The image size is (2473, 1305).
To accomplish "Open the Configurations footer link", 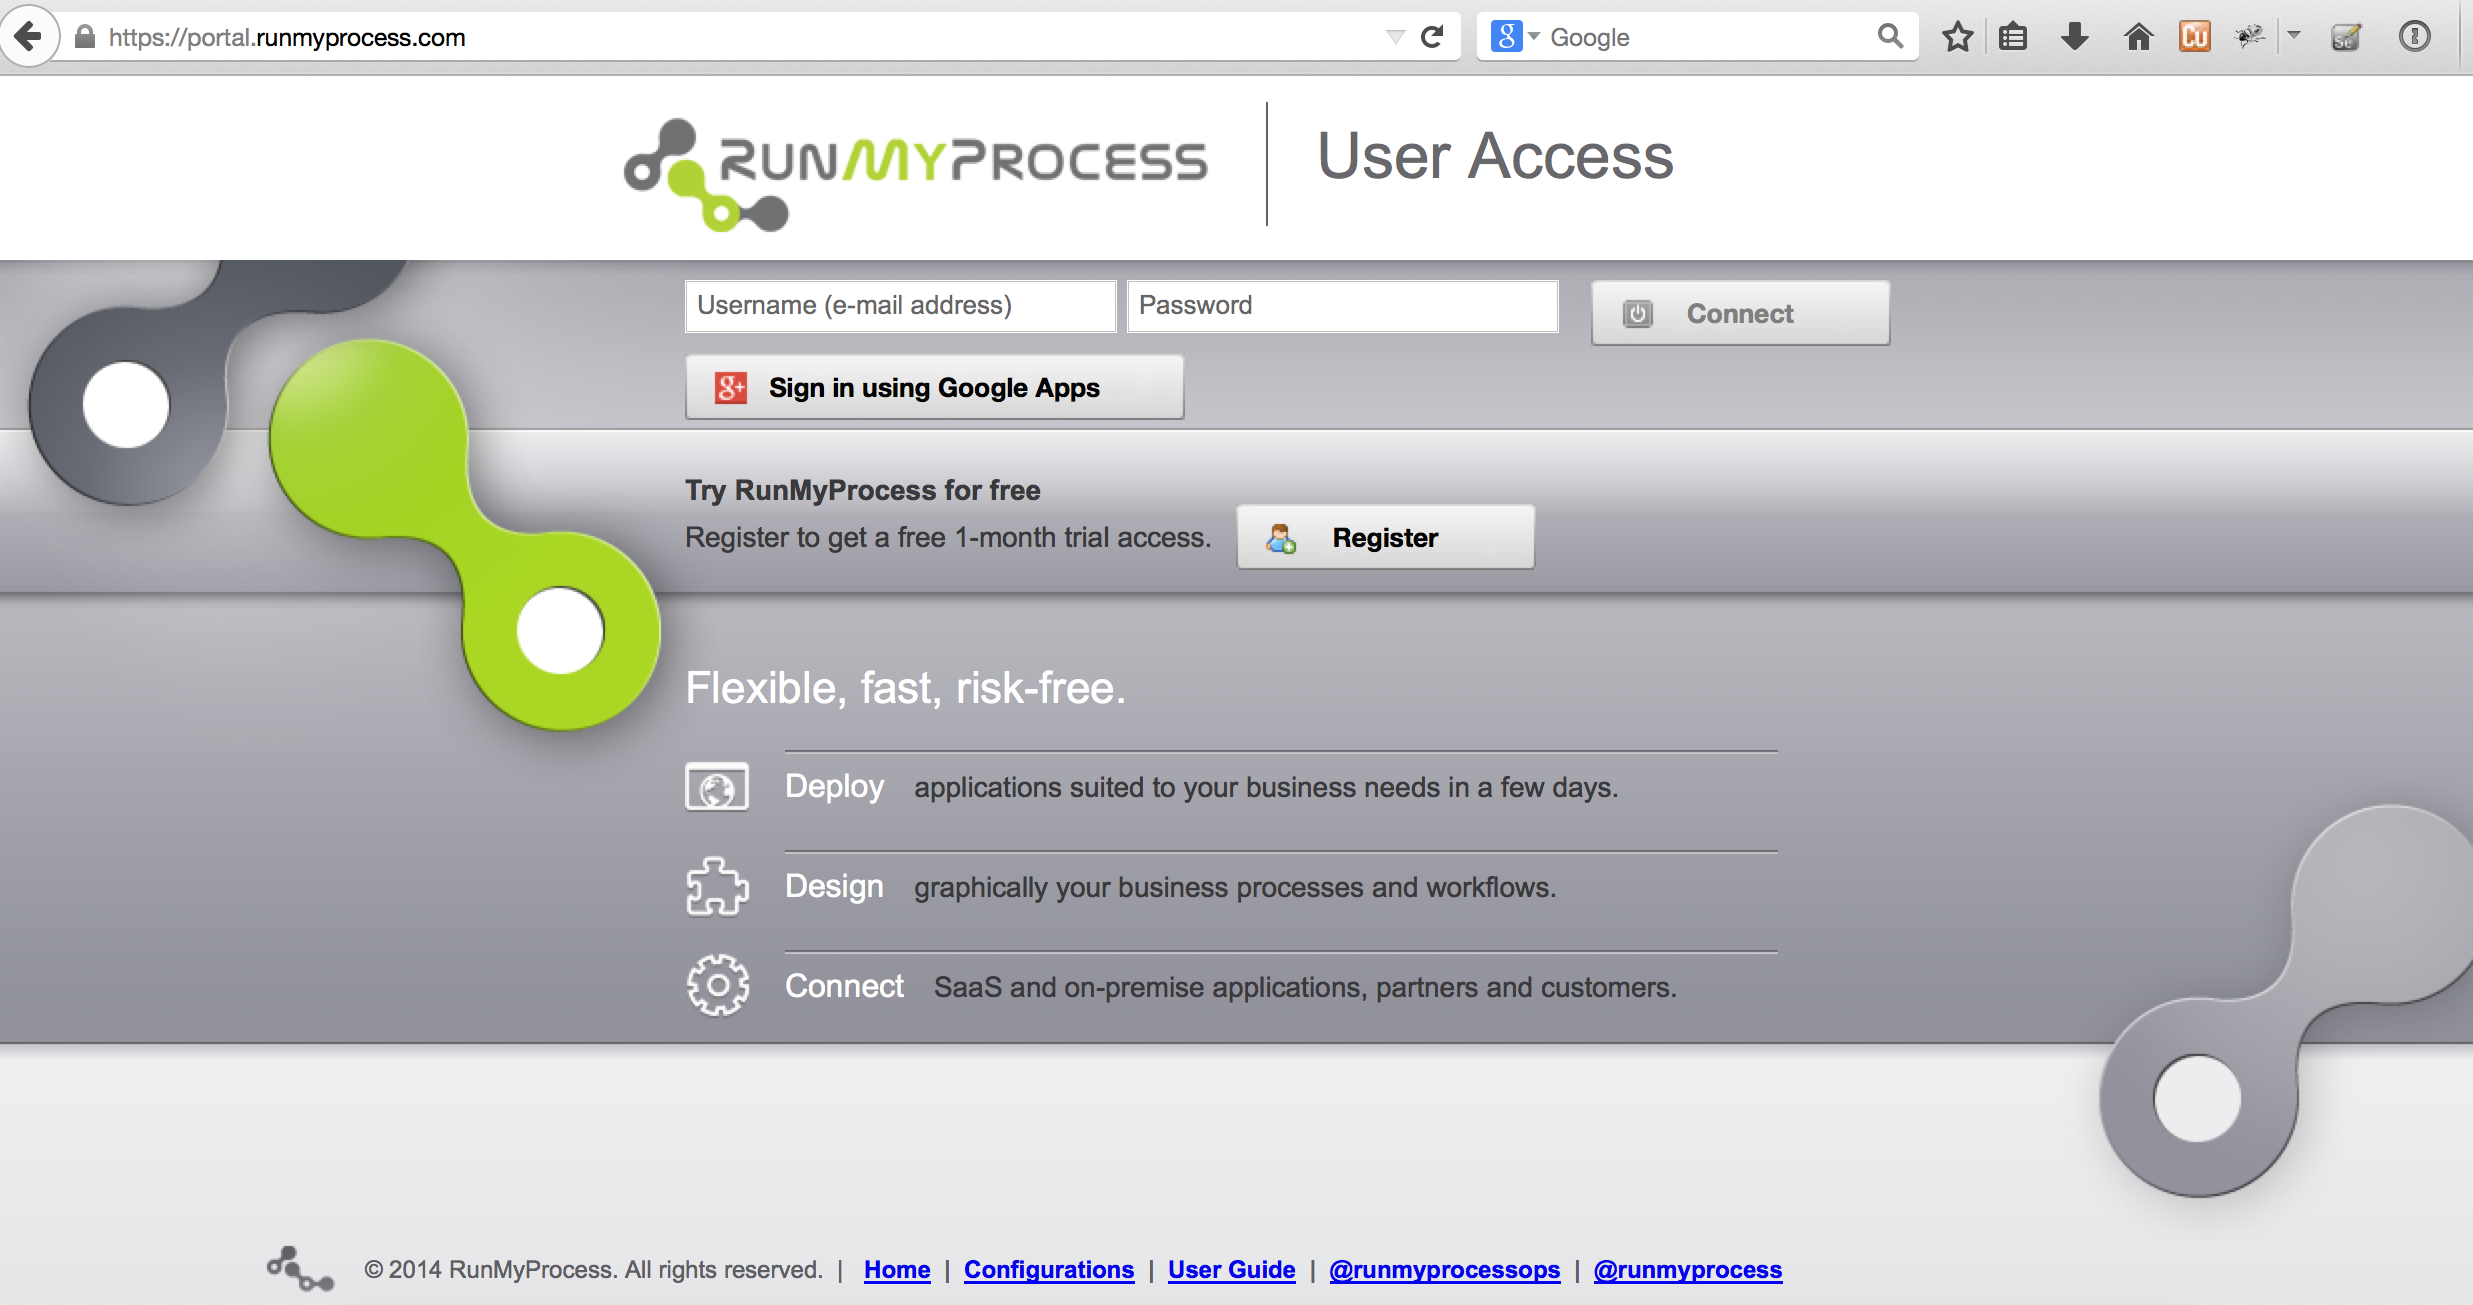I will (x=1049, y=1270).
